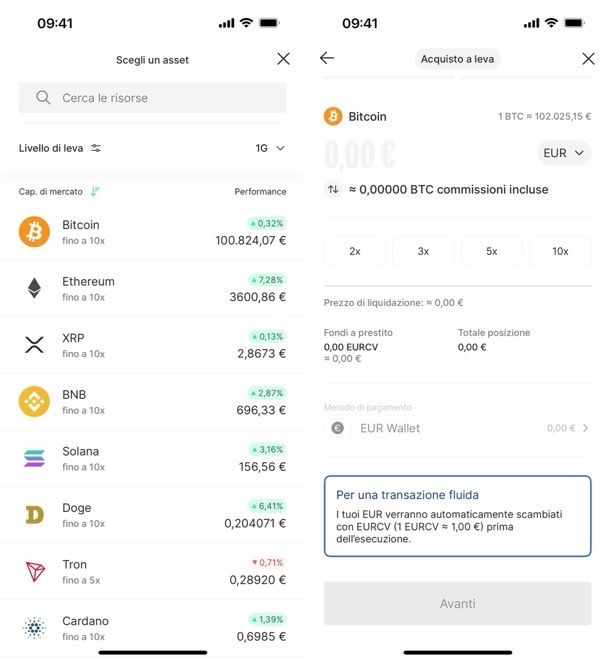Tap the Tron logo icon
This screenshot has width=610, height=661.
pos(34,572)
